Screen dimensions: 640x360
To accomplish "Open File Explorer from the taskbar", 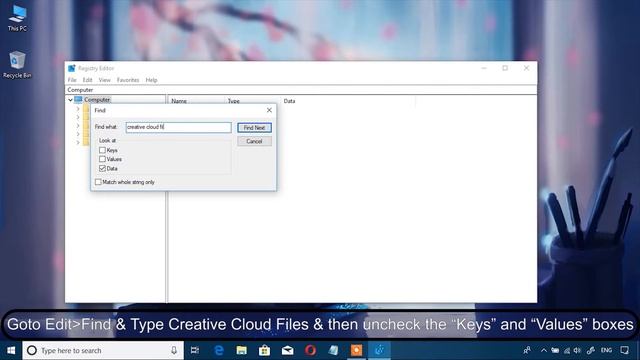I will click(242, 350).
